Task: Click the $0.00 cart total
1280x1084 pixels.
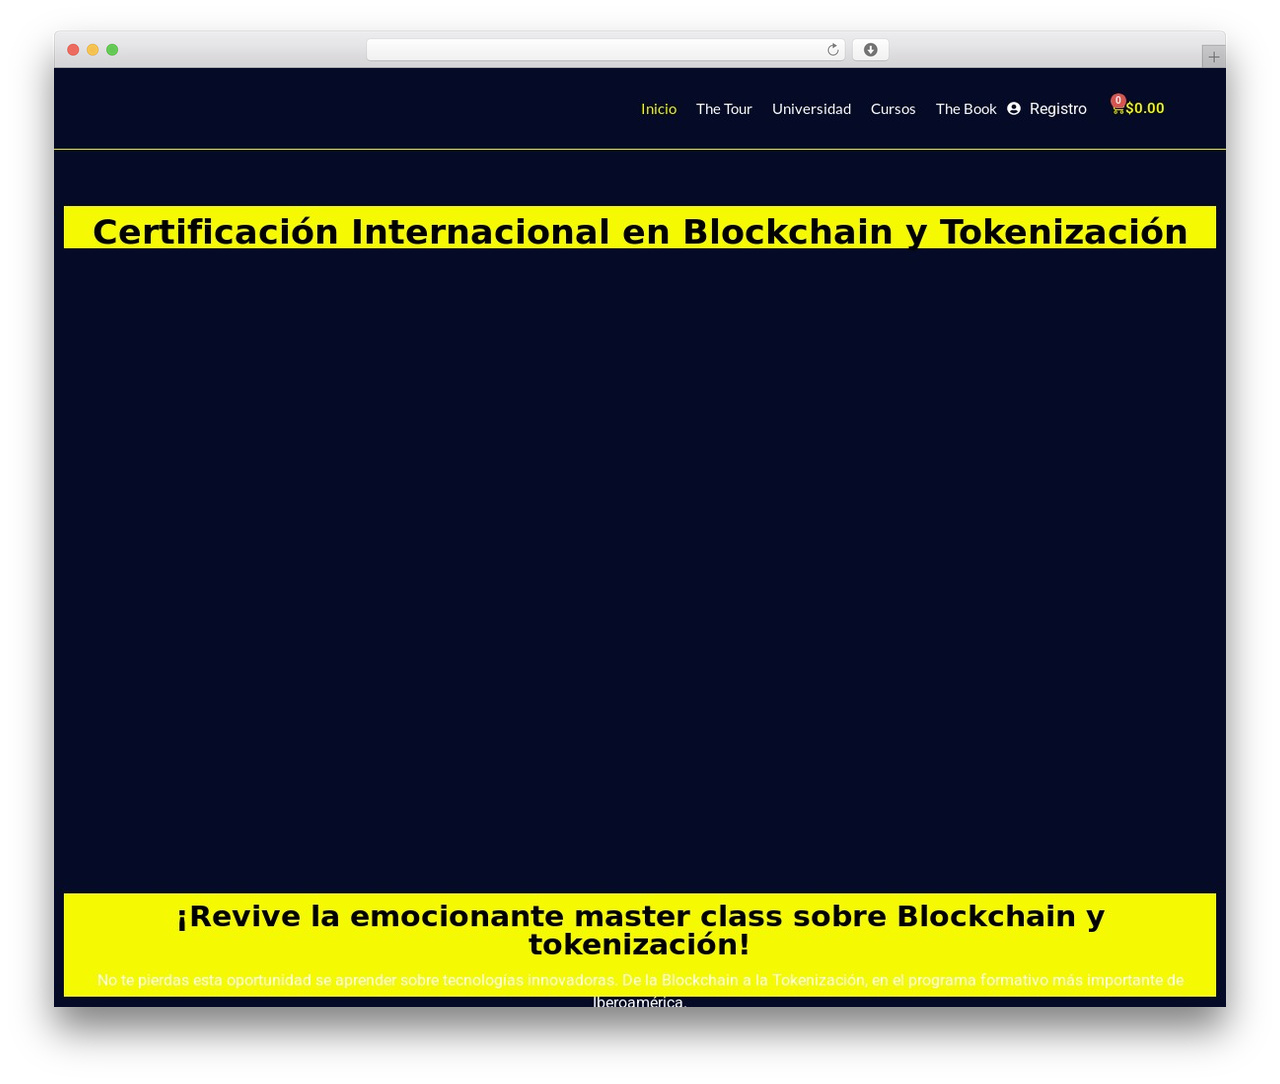Action: click(x=1145, y=108)
